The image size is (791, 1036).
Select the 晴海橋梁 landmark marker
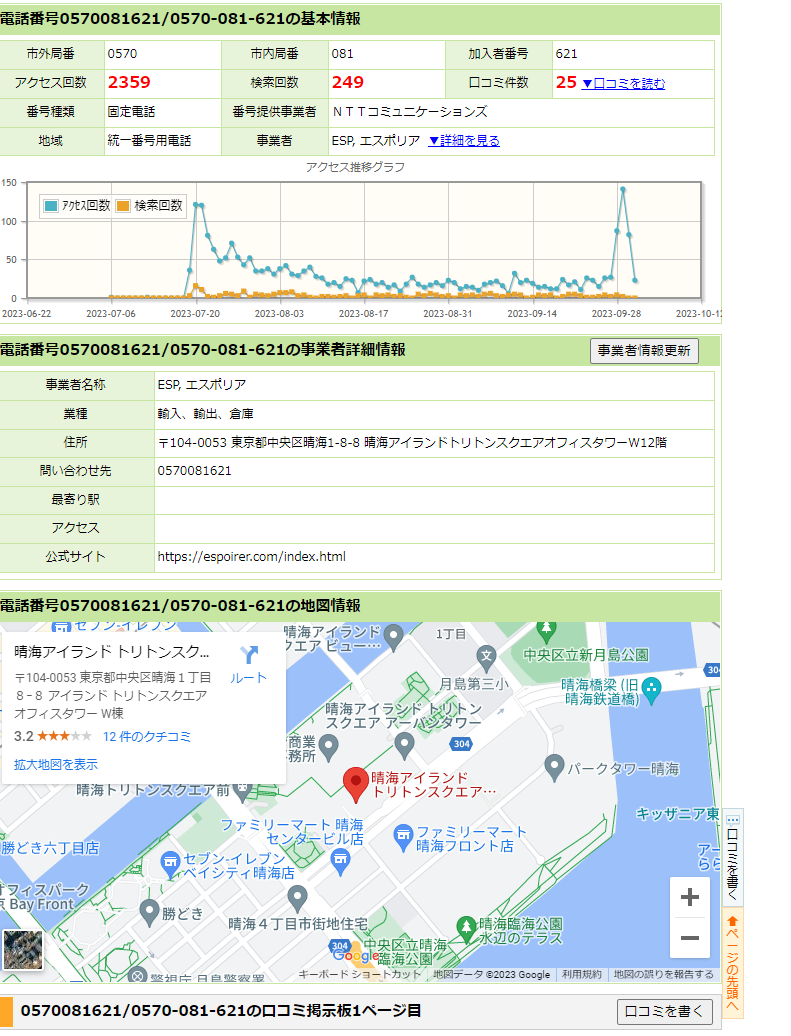pyautogui.click(x=652, y=691)
